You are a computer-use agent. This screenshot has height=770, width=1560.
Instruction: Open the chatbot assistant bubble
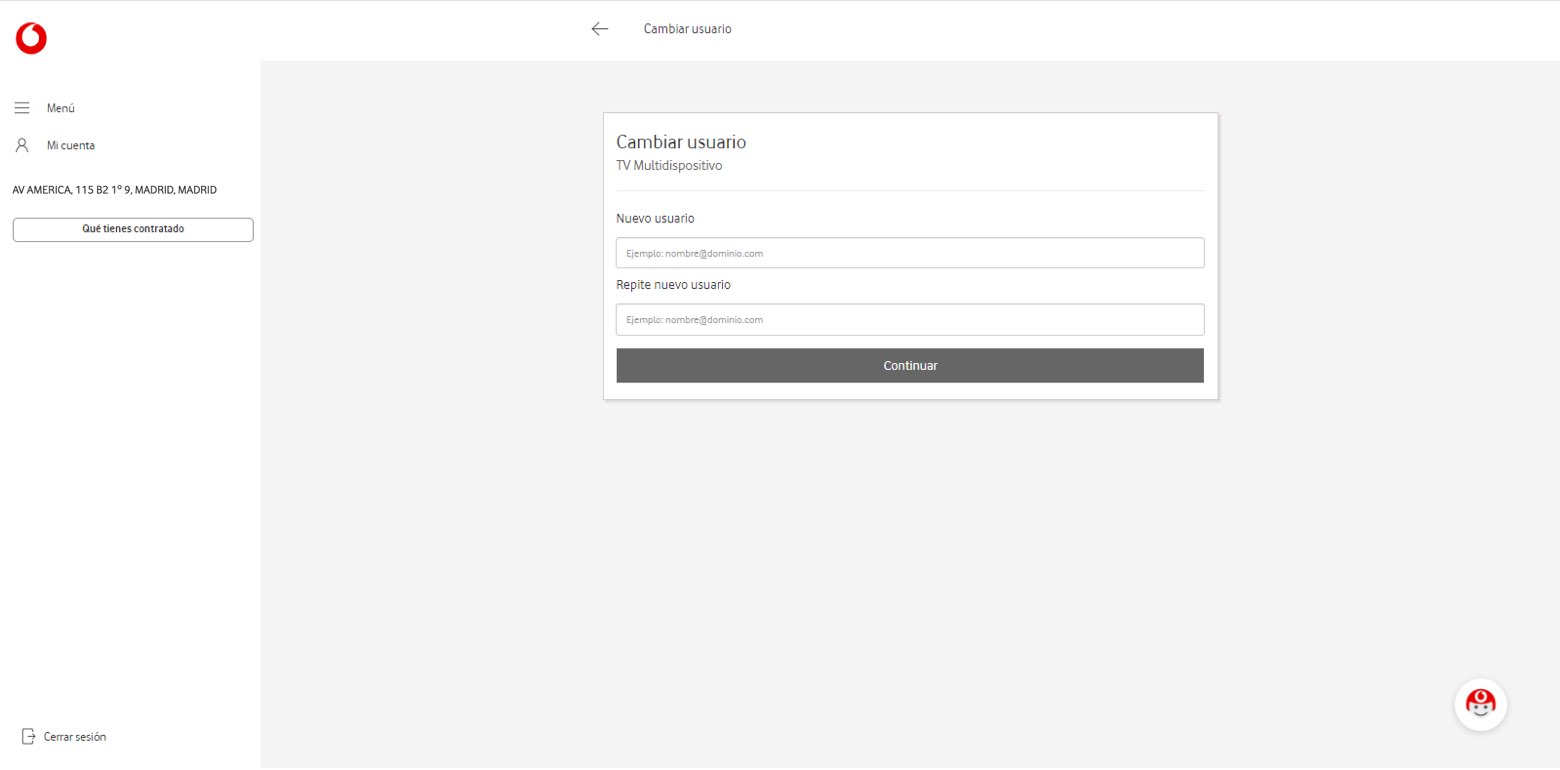click(1480, 704)
